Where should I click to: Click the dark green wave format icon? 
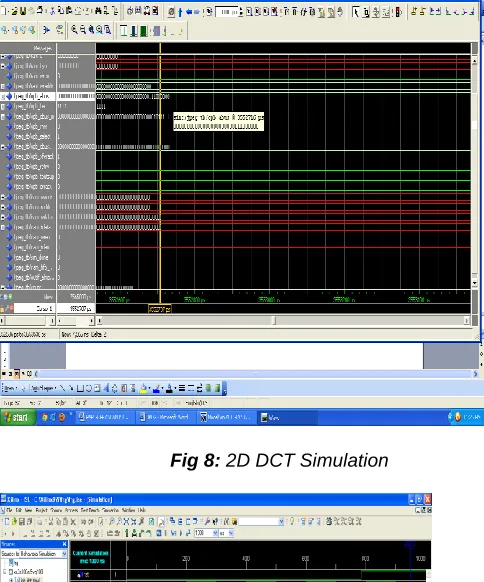click(x=143, y=30)
